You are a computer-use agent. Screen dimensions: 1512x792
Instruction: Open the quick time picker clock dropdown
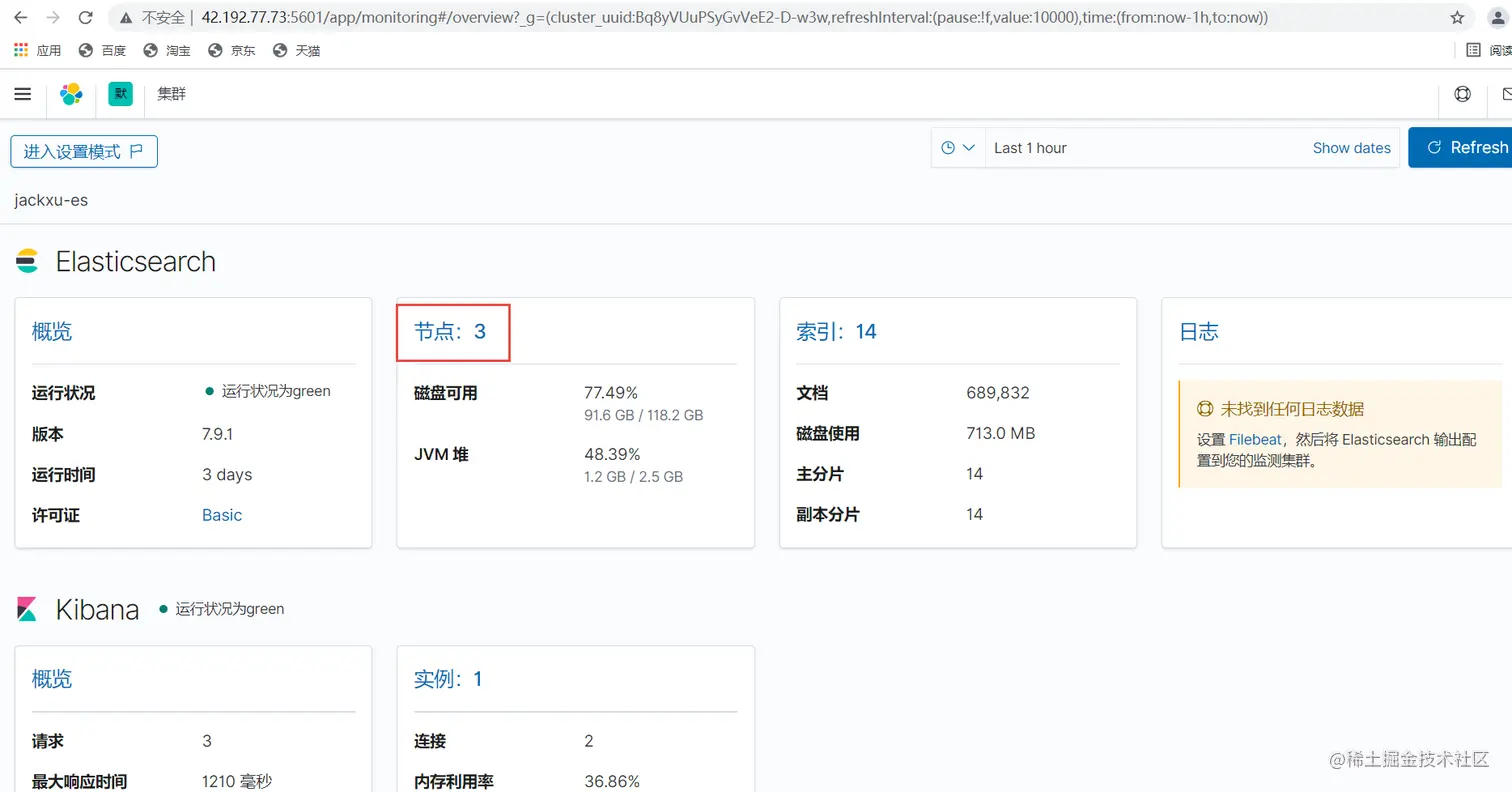click(958, 148)
